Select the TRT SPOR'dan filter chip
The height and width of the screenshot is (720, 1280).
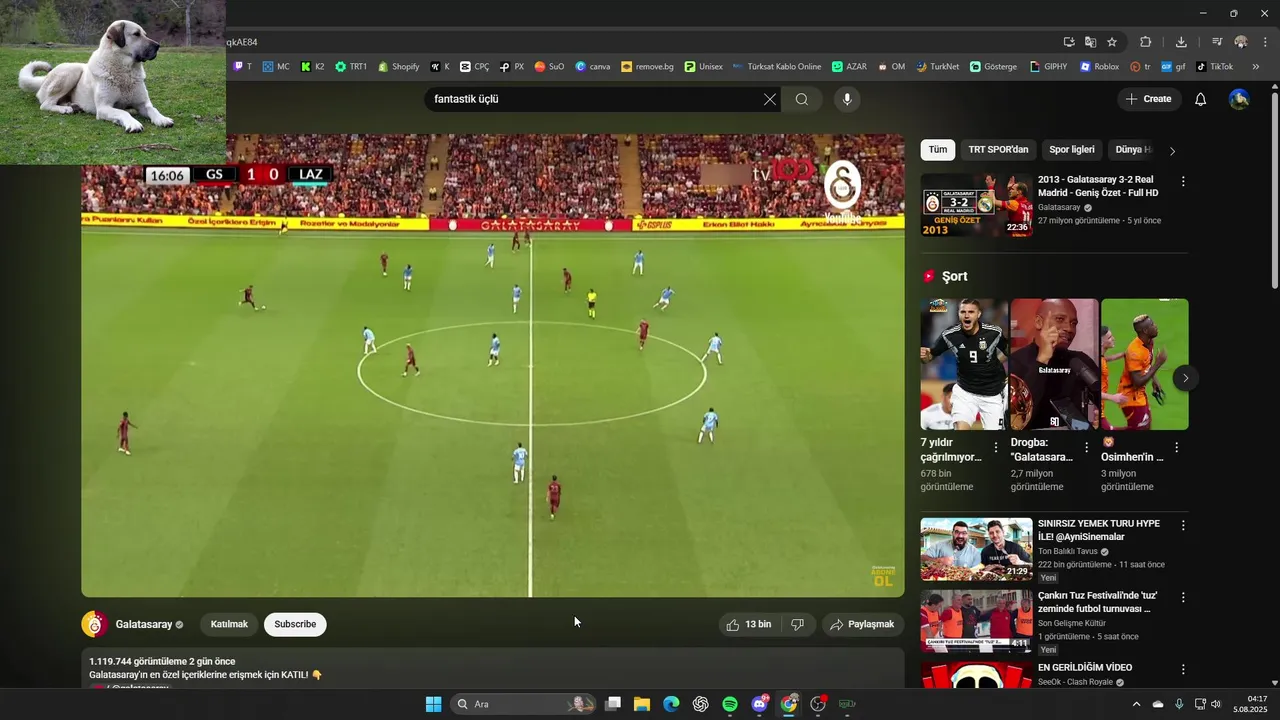tap(998, 150)
